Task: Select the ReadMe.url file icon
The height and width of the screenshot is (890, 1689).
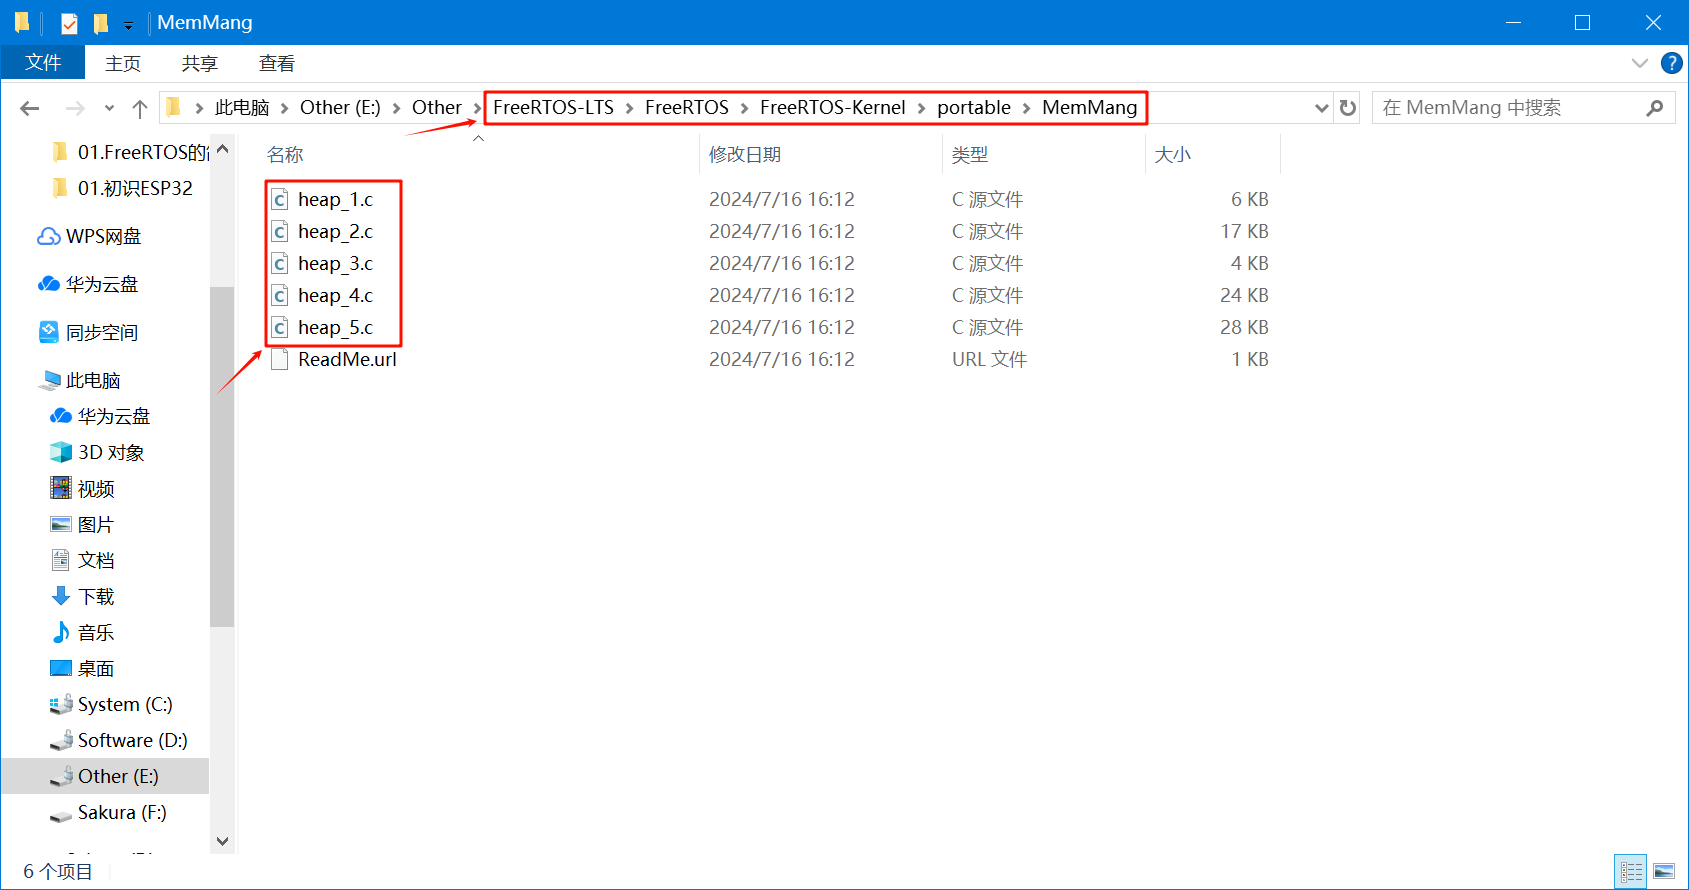Action: coord(280,360)
